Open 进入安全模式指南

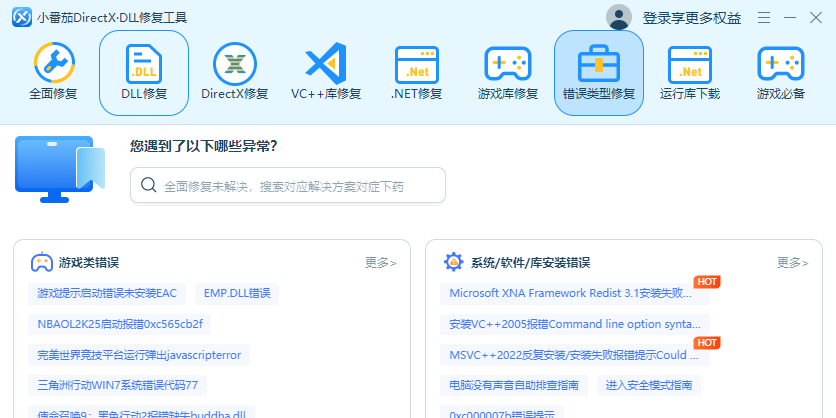[x=649, y=385]
